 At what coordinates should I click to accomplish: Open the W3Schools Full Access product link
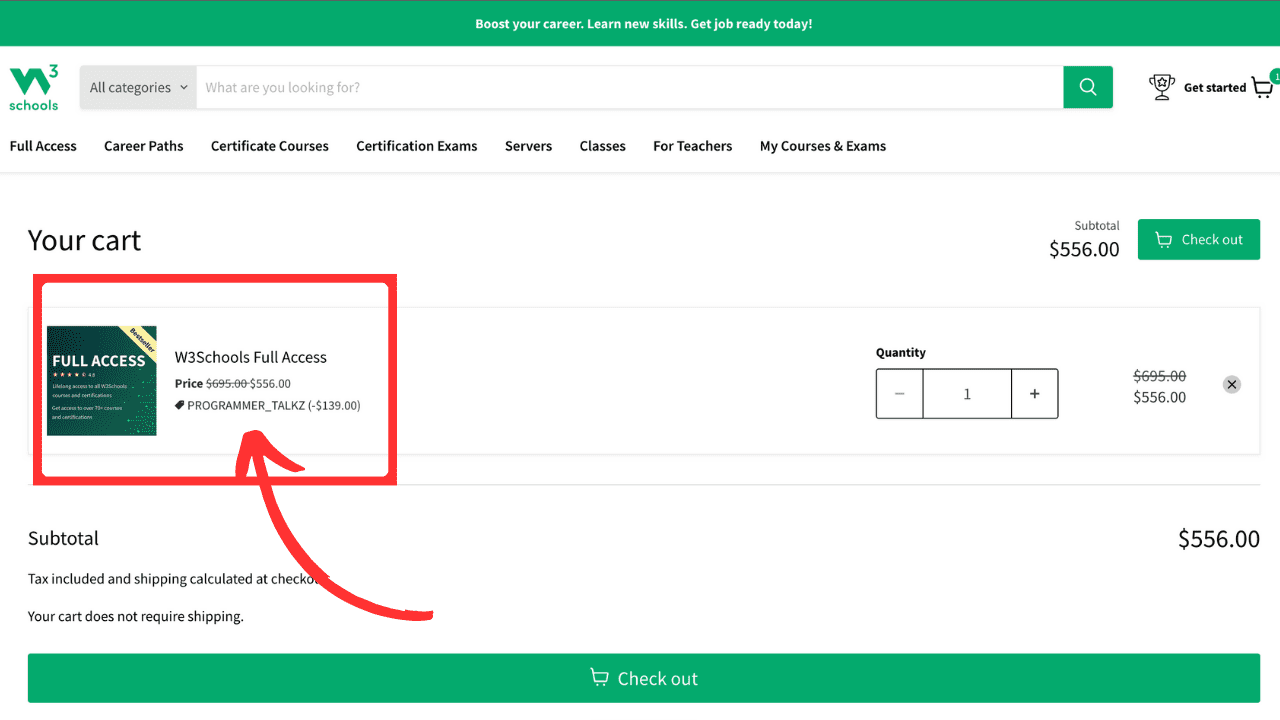pos(251,357)
